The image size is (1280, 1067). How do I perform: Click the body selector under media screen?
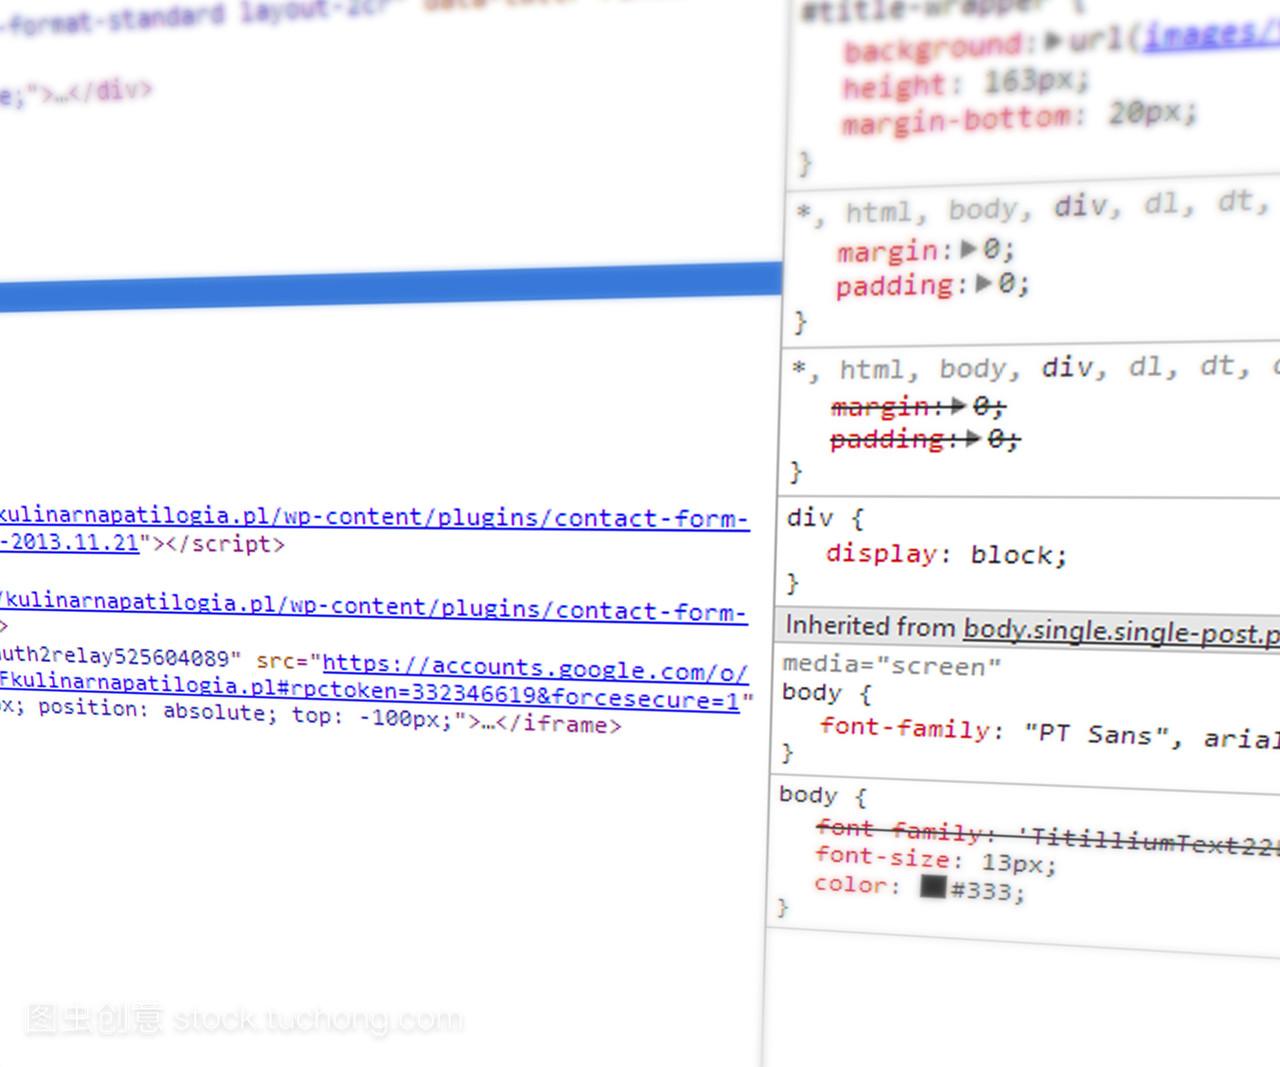pyautogui.click(x=826, y=692)
